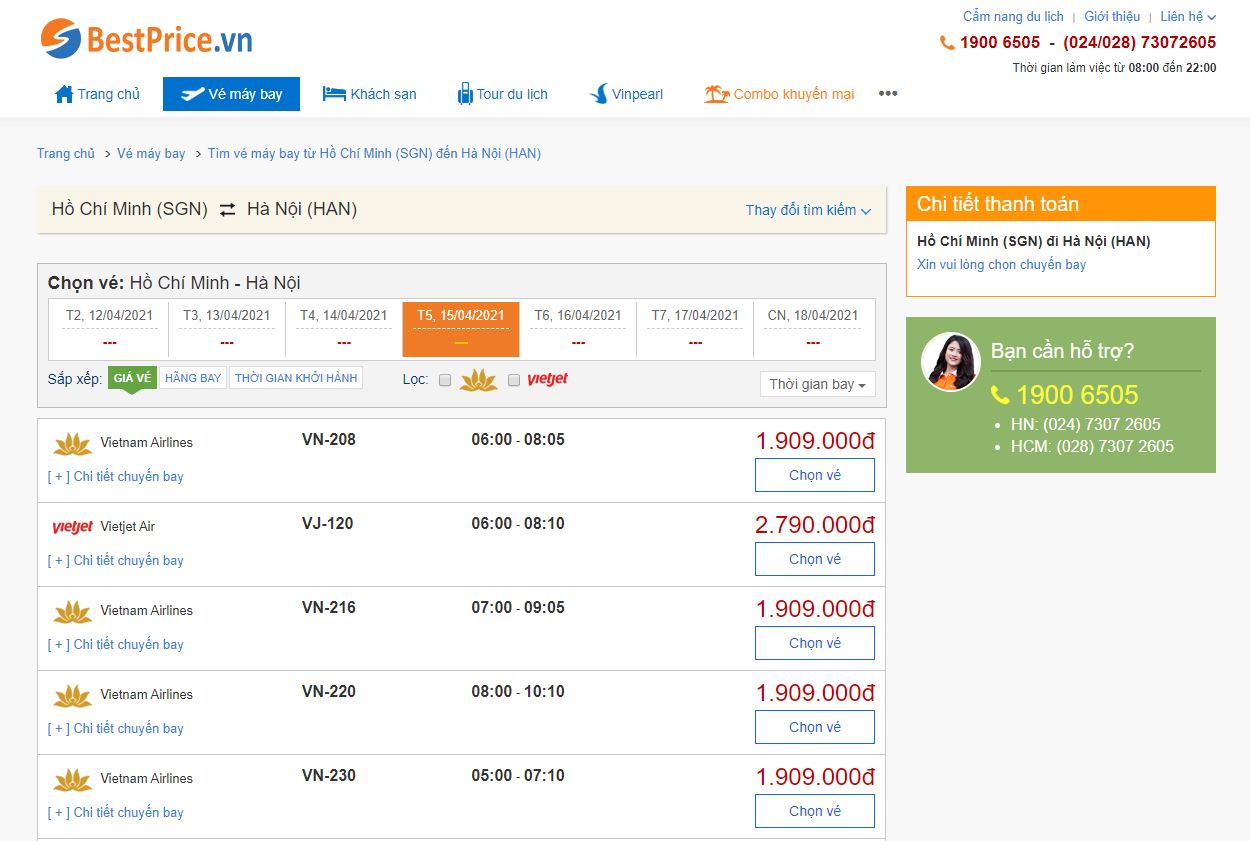
Task: Click the yellow phone icon in support box
Action: [1000, 395]
